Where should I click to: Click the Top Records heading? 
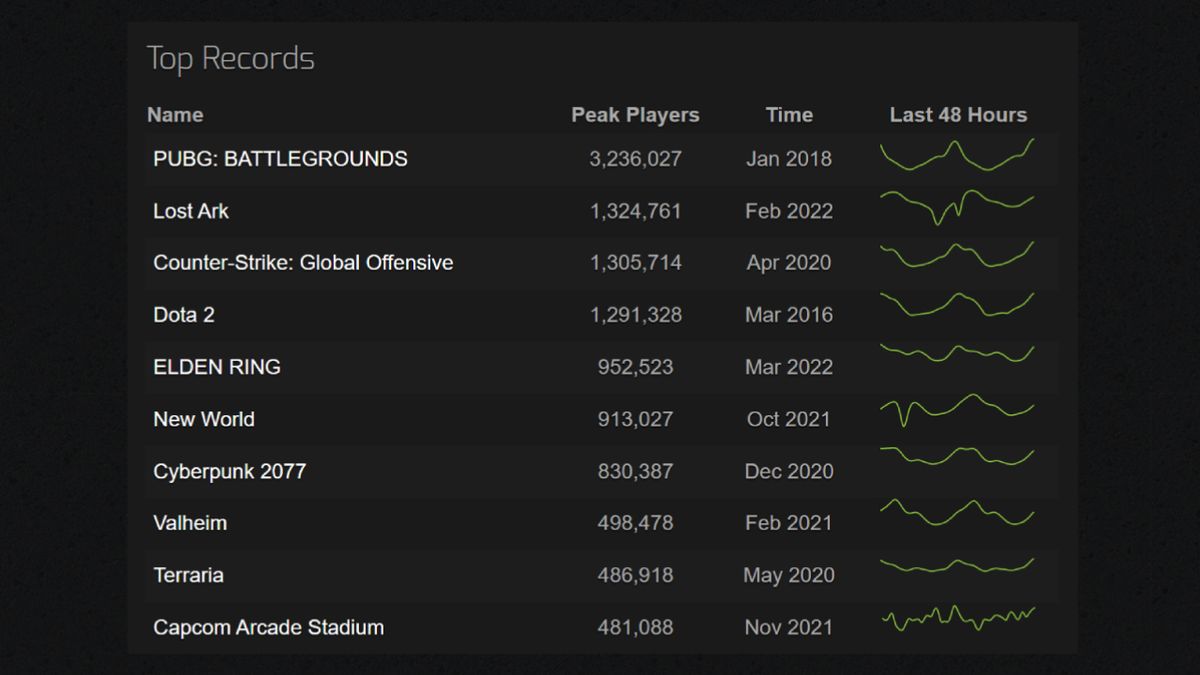point(231,58)
